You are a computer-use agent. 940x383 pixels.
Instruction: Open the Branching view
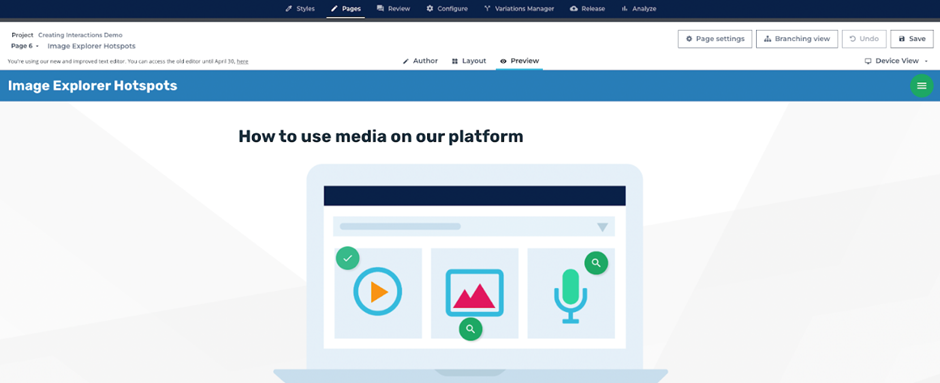[797, 38]
